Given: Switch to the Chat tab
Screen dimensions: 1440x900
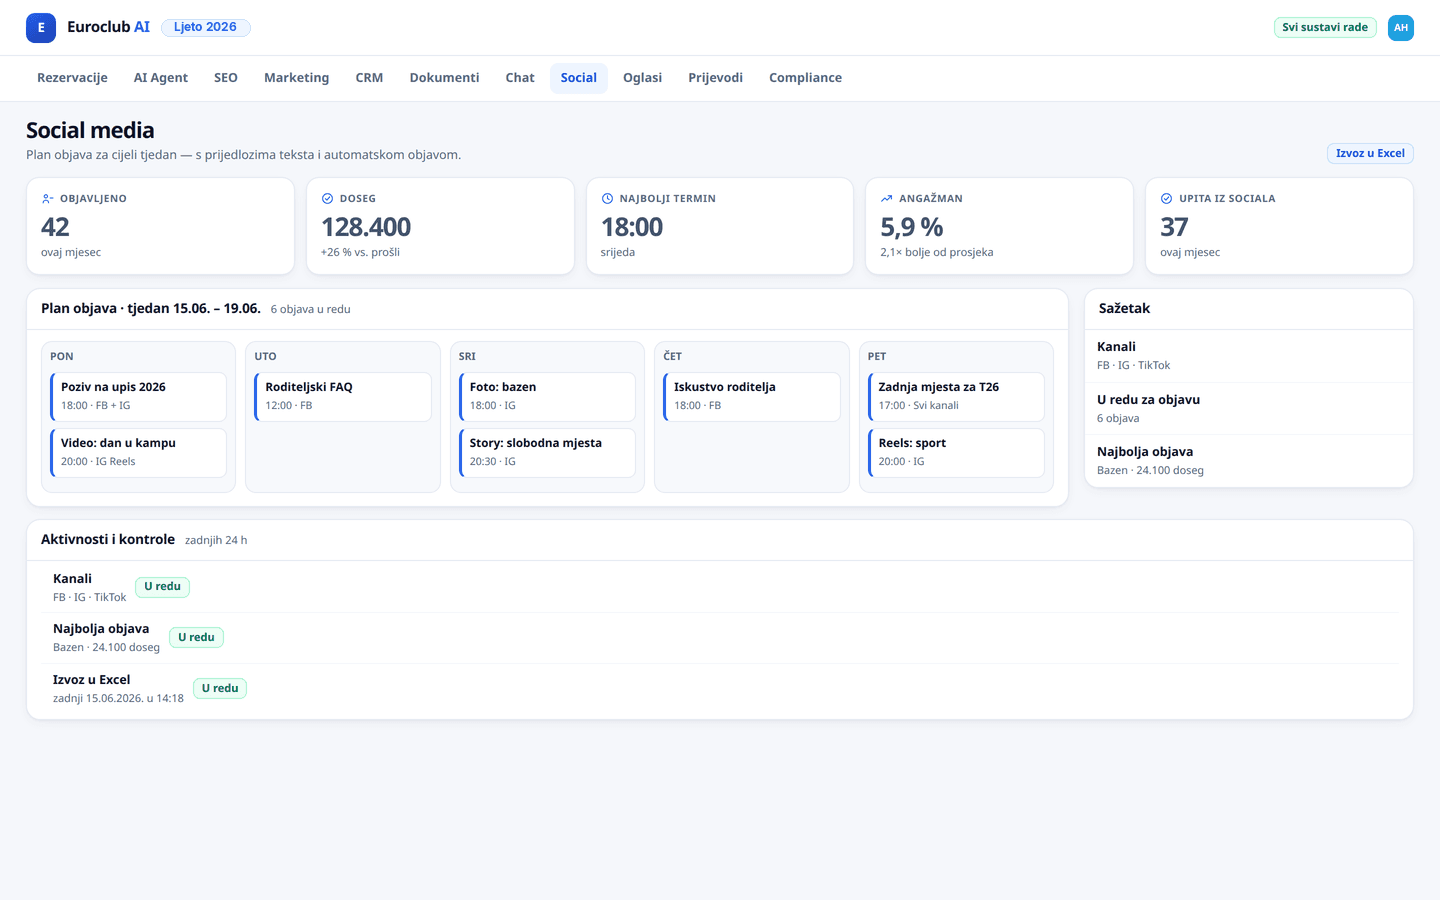Looking at the screenshot, I should tap(520, 78).
